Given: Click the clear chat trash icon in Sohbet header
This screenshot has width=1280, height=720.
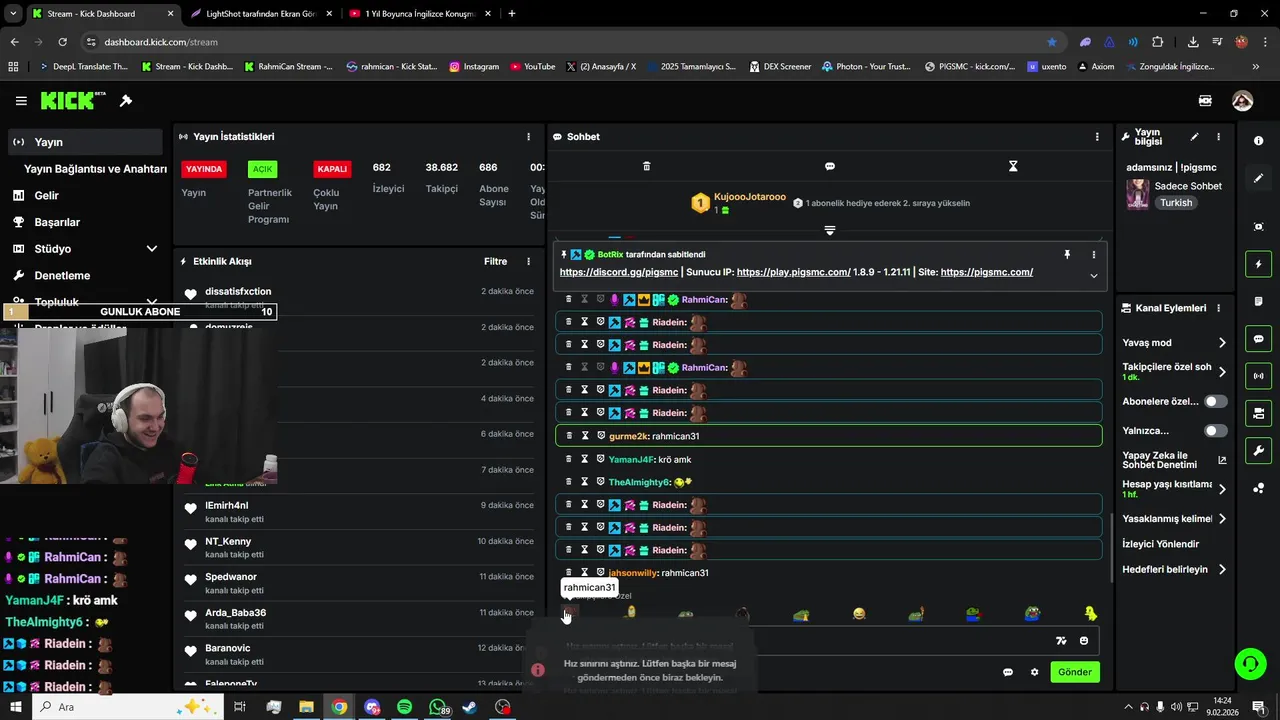Looking at the screenshot, I should point(646,166).
